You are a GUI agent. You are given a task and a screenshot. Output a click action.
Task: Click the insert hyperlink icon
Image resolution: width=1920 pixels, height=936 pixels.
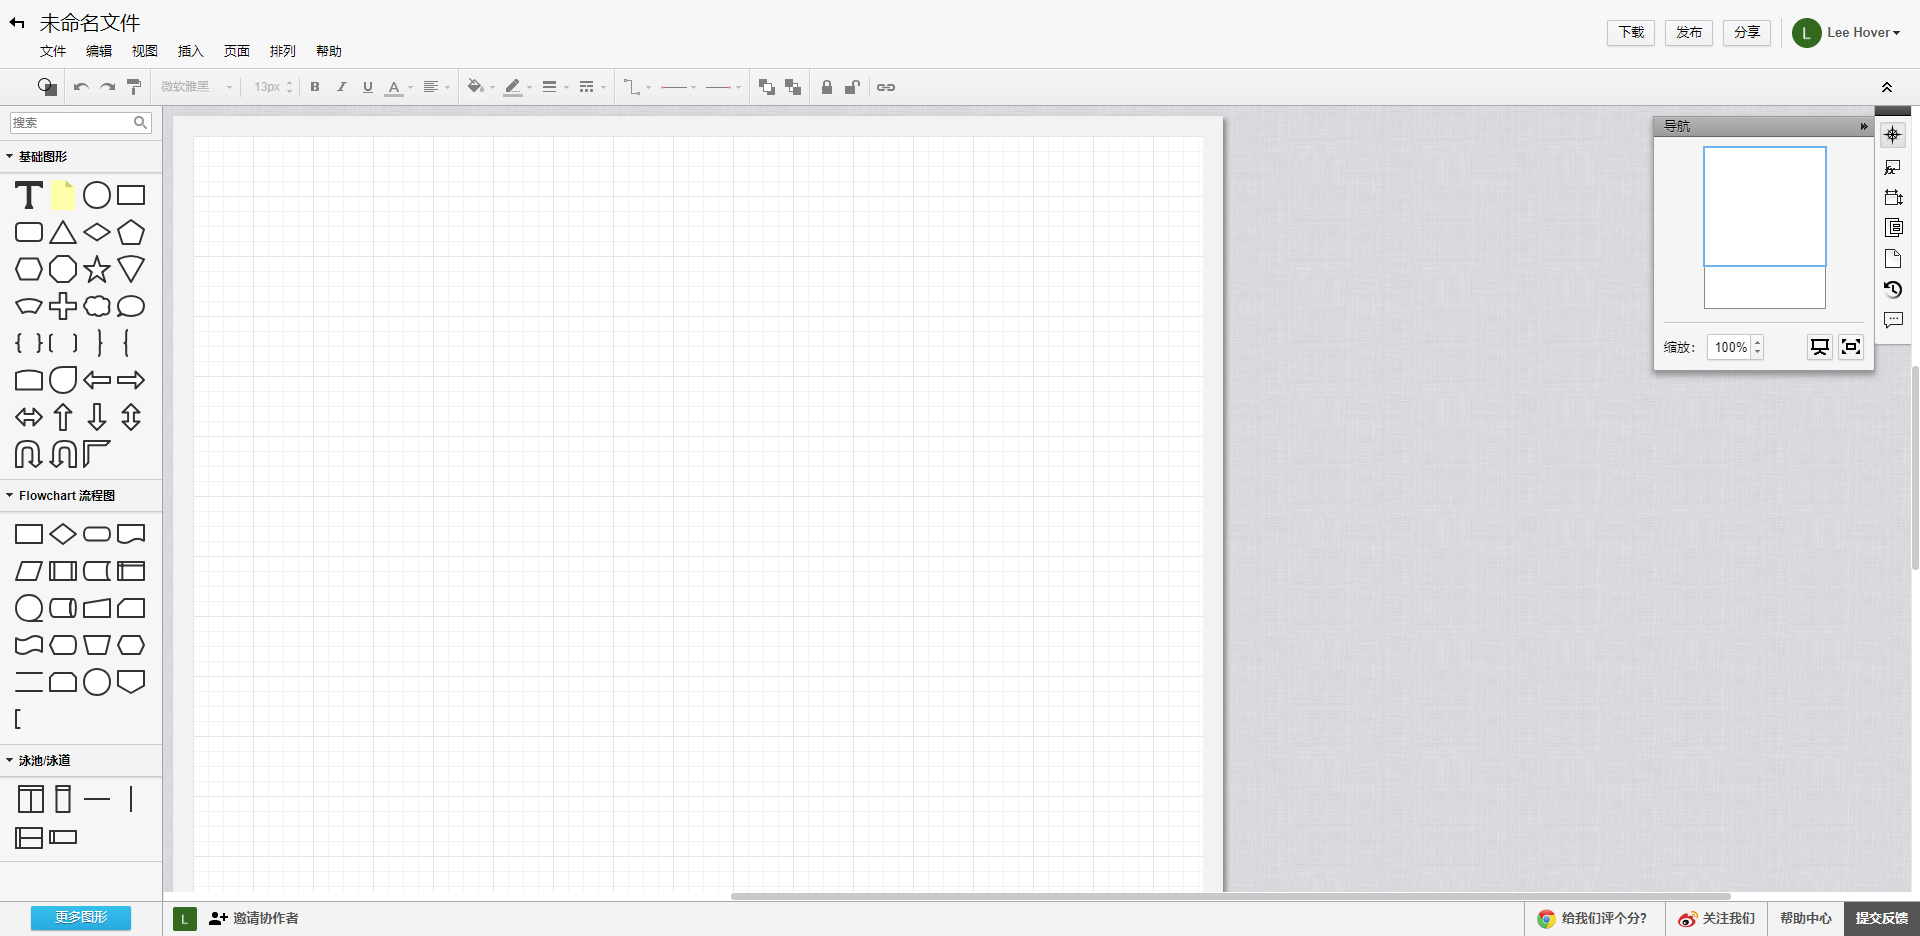point(886,87)
